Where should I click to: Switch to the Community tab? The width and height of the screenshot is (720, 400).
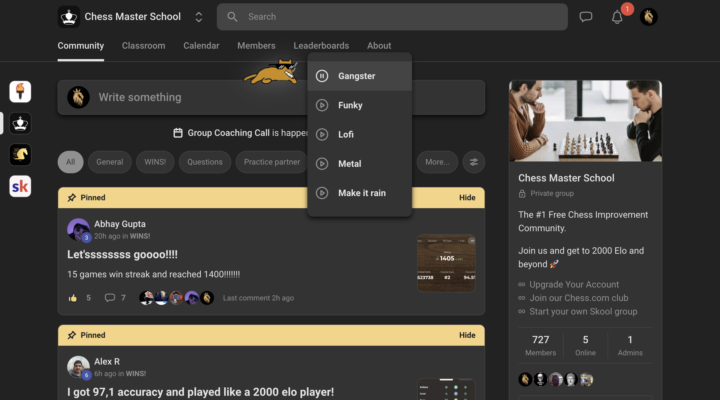tap(81, 46)
